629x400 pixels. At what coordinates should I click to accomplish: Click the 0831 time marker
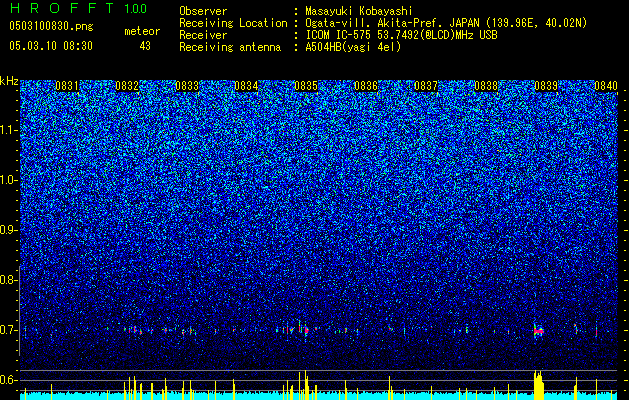click(x=67, y=86)
